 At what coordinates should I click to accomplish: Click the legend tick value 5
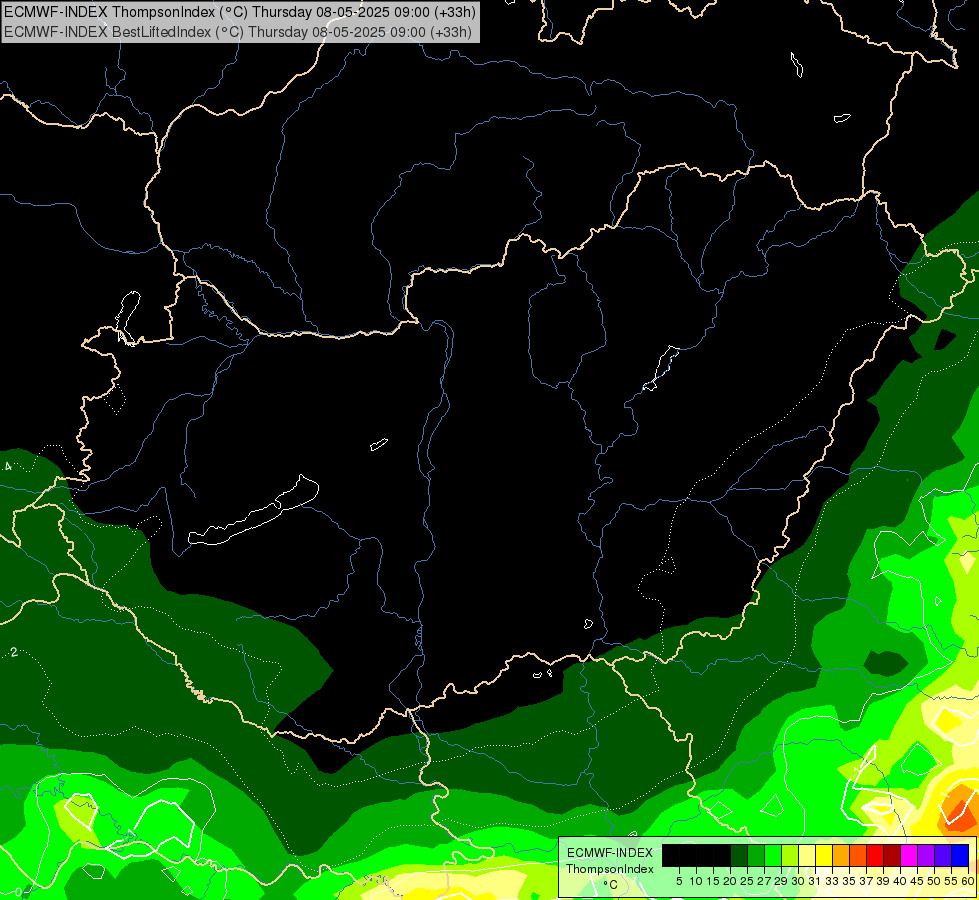tap(679, 881)
